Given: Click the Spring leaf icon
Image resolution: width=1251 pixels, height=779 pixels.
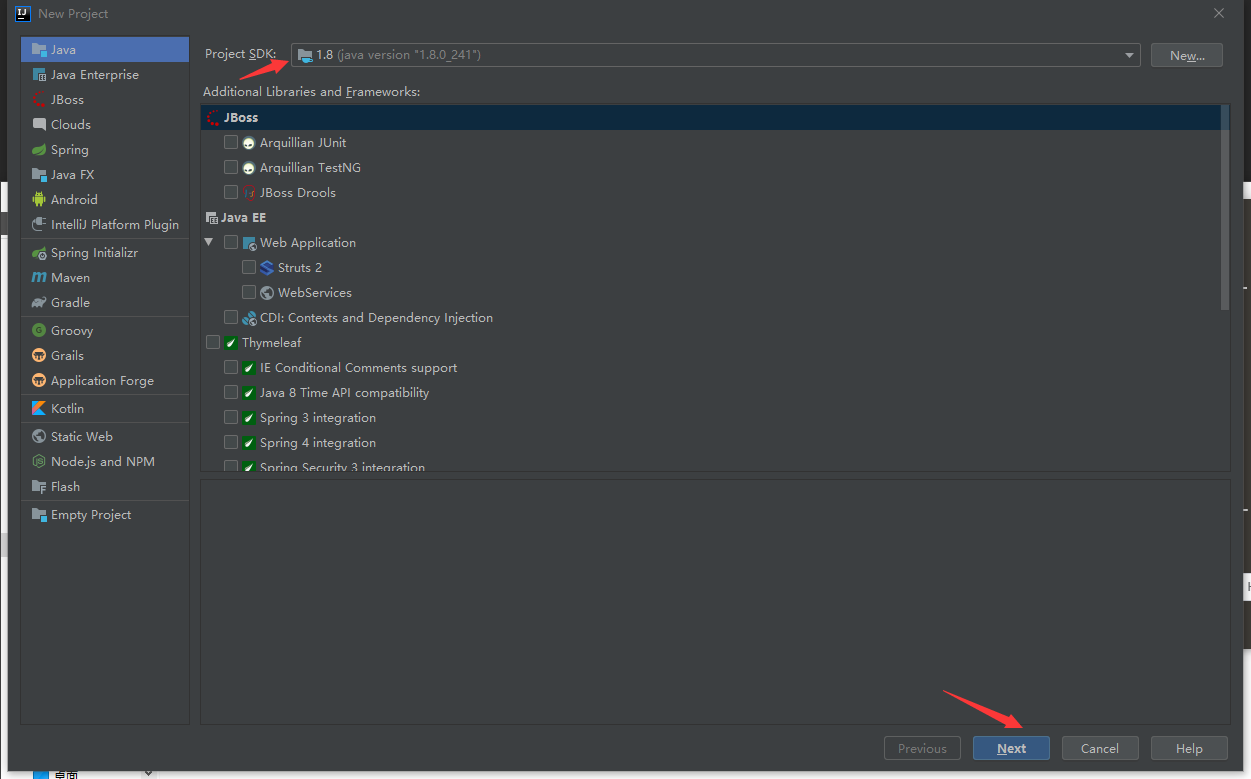Looking at the screenshot, I should pyautogui.click(x=39, y=149).
